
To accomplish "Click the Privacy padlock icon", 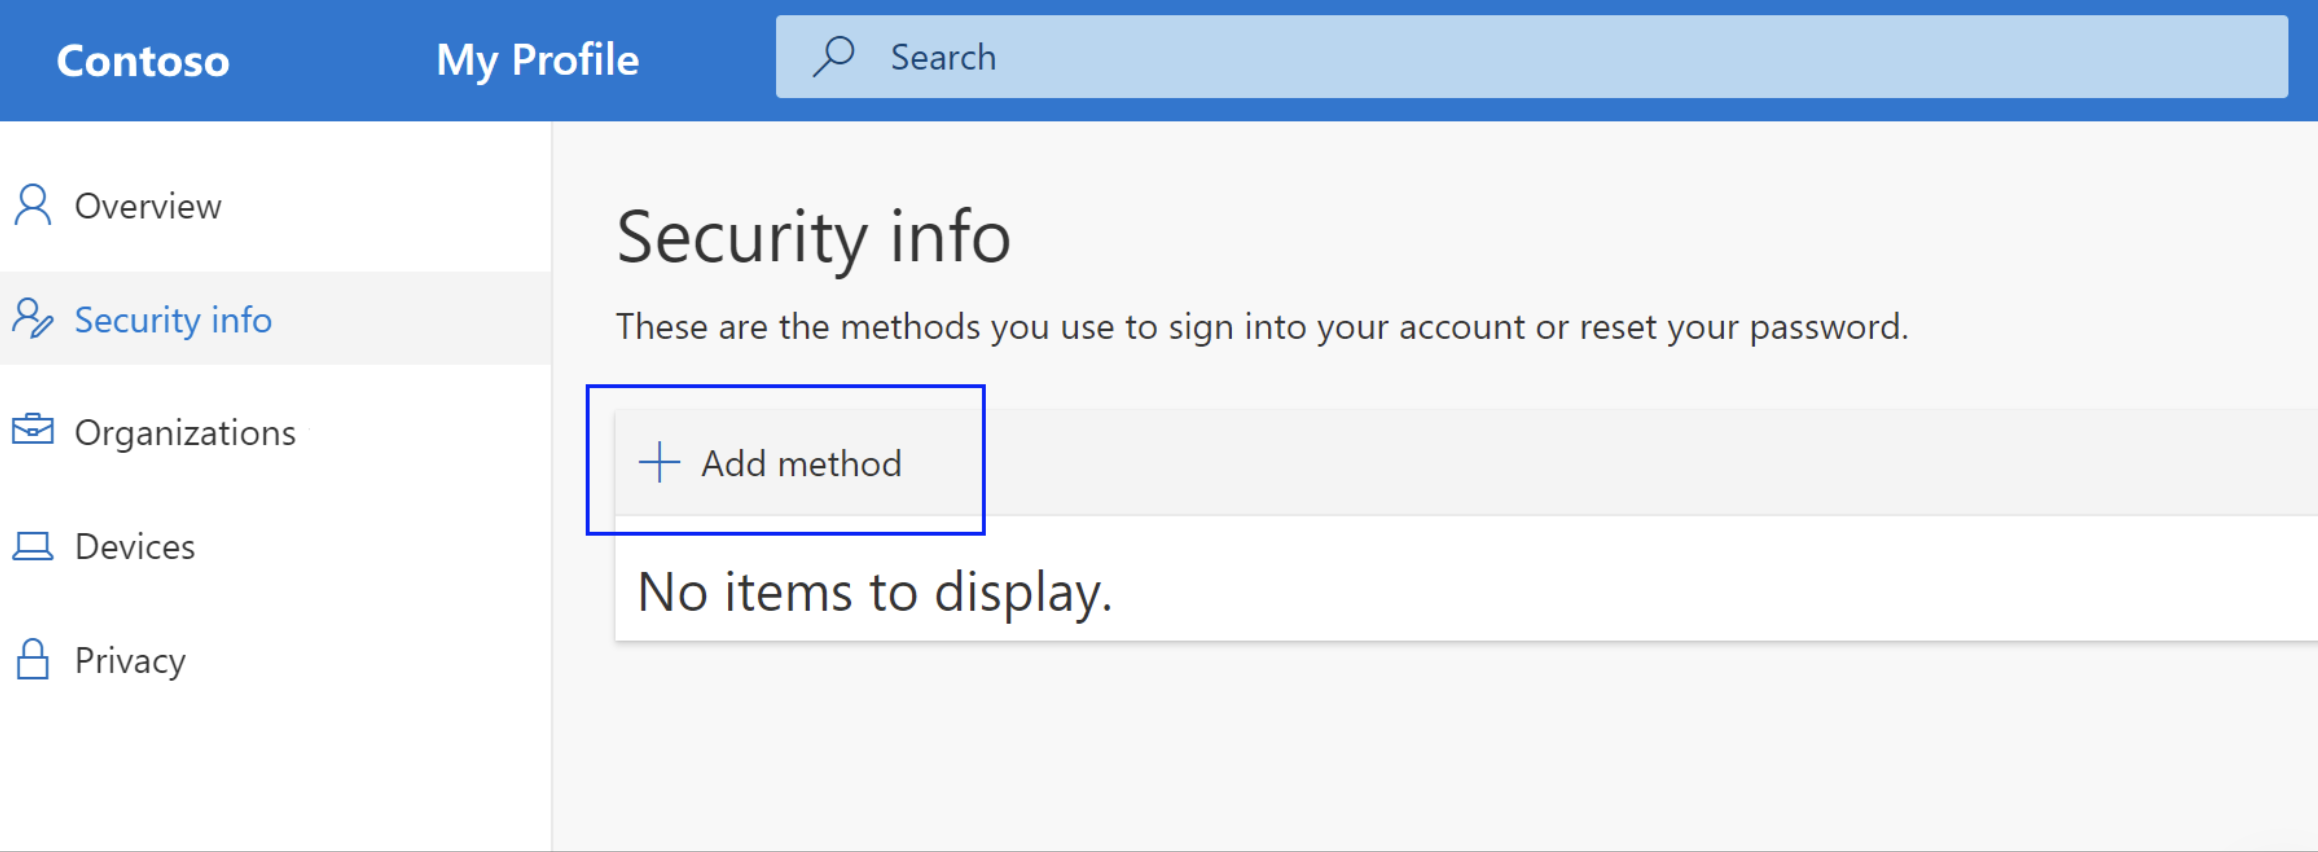I will [33, 659].
